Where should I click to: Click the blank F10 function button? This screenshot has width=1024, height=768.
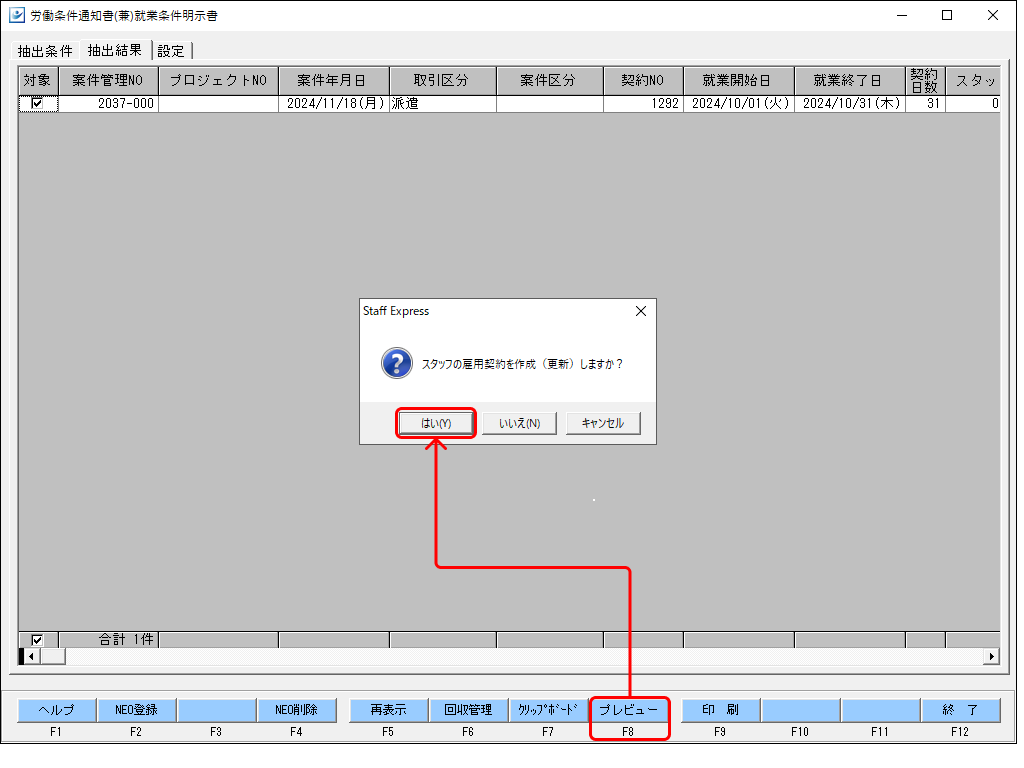click(x=800, y=710)
